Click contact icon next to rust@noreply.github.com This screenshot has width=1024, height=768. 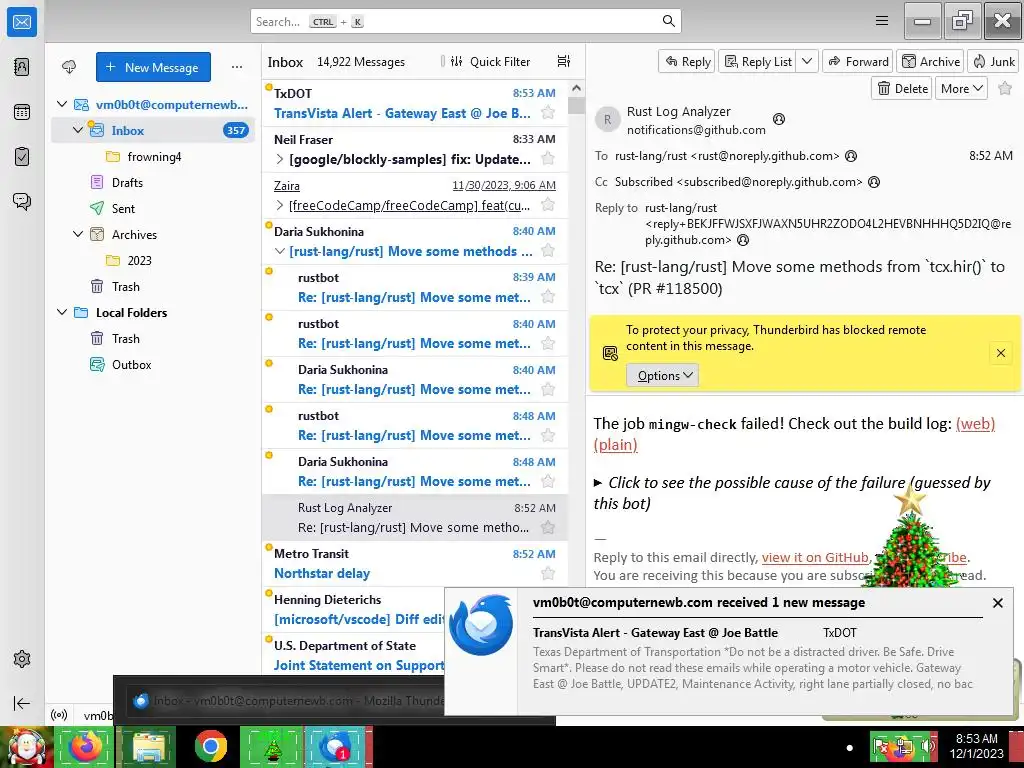click(x=851, y=156)
